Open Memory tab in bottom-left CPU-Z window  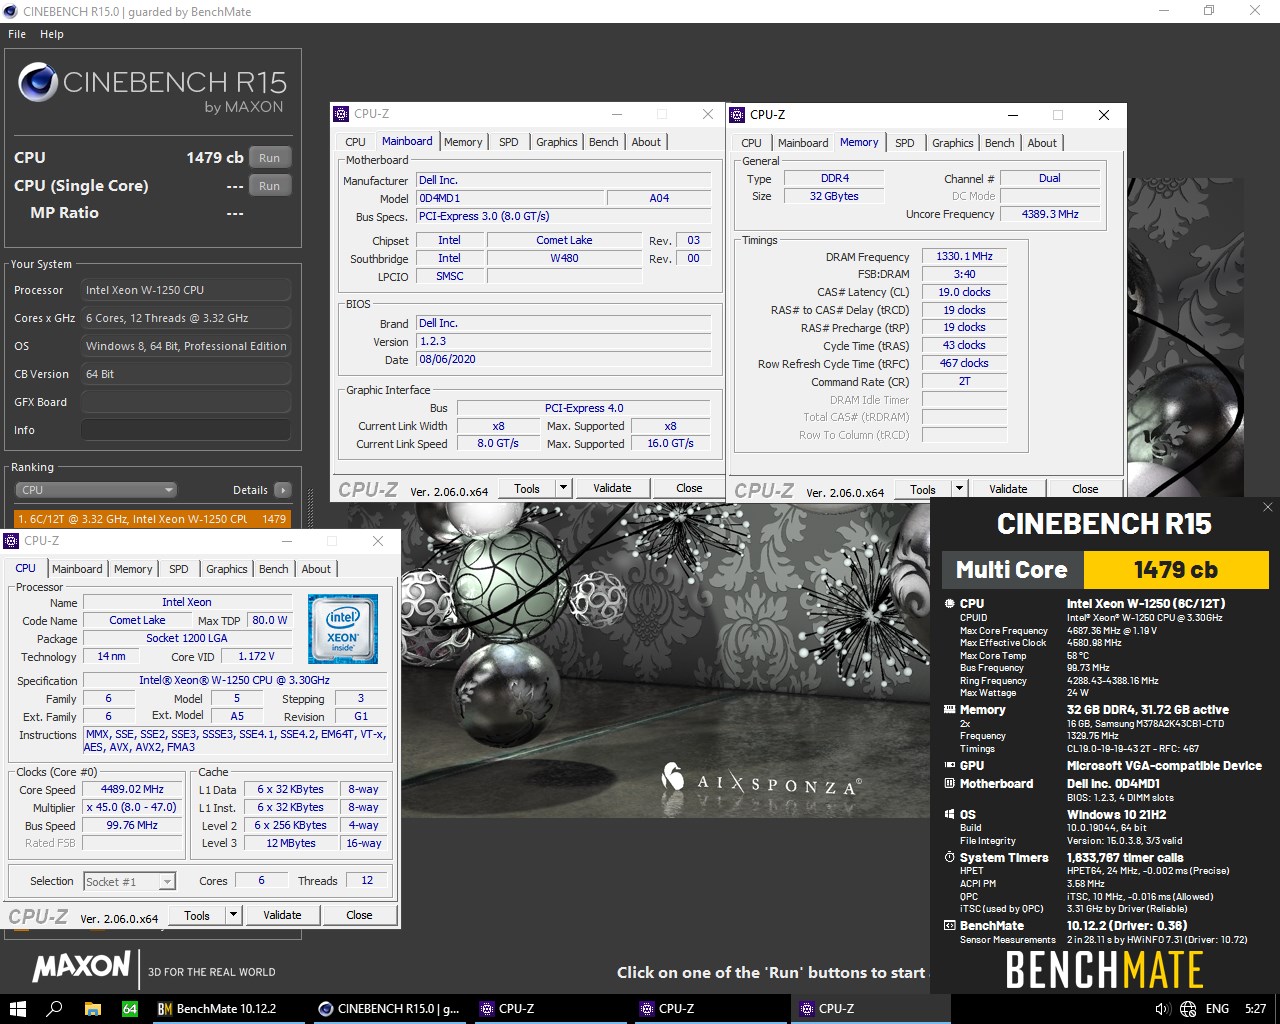point(133,569)
